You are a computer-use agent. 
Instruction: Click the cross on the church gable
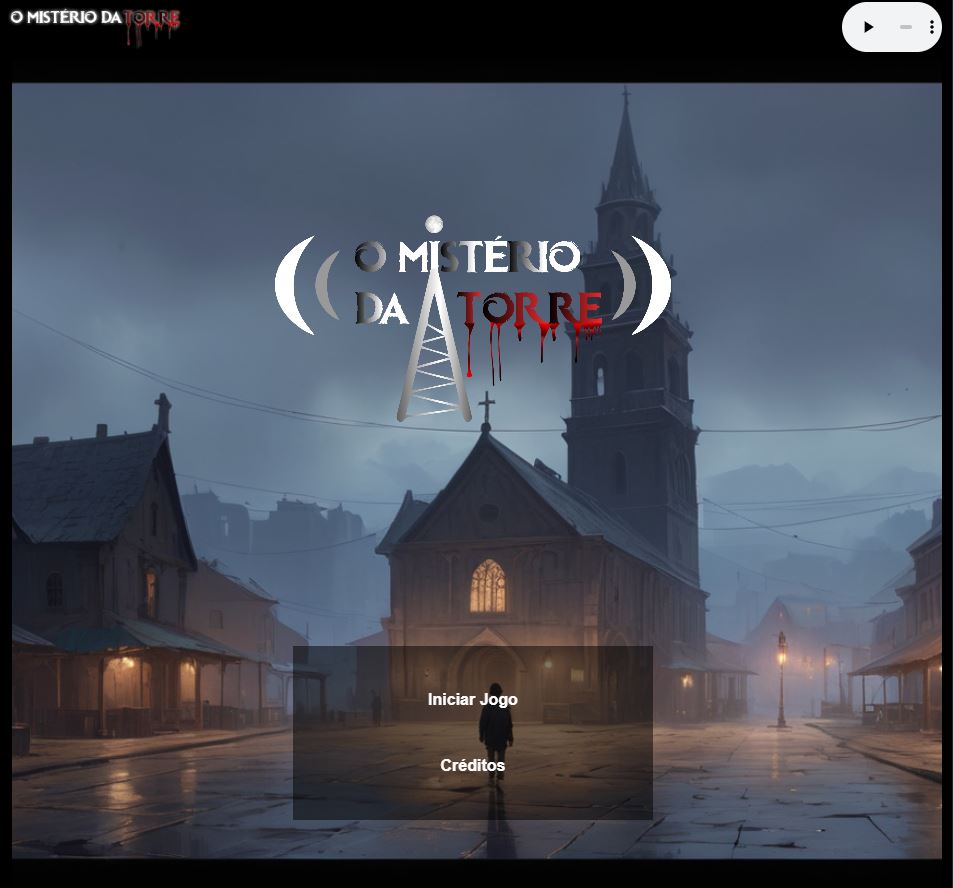(x=486, y=408)
